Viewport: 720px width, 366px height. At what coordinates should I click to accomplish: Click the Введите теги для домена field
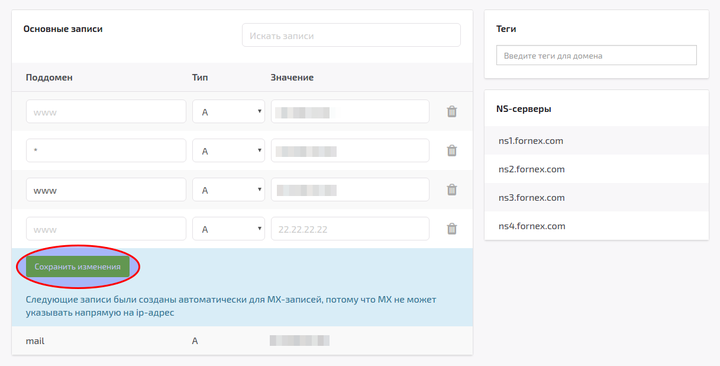[x=596, y=55]
